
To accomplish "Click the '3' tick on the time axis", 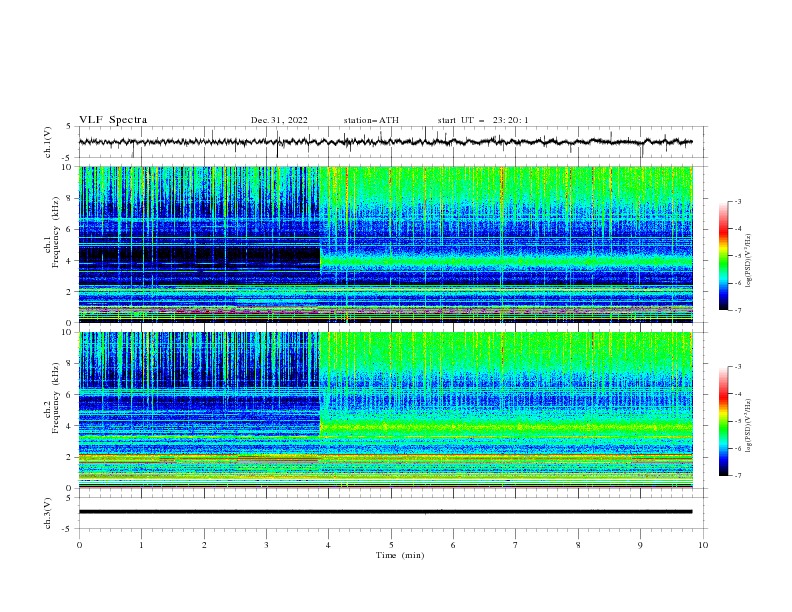I will click(x=266, y=545).
